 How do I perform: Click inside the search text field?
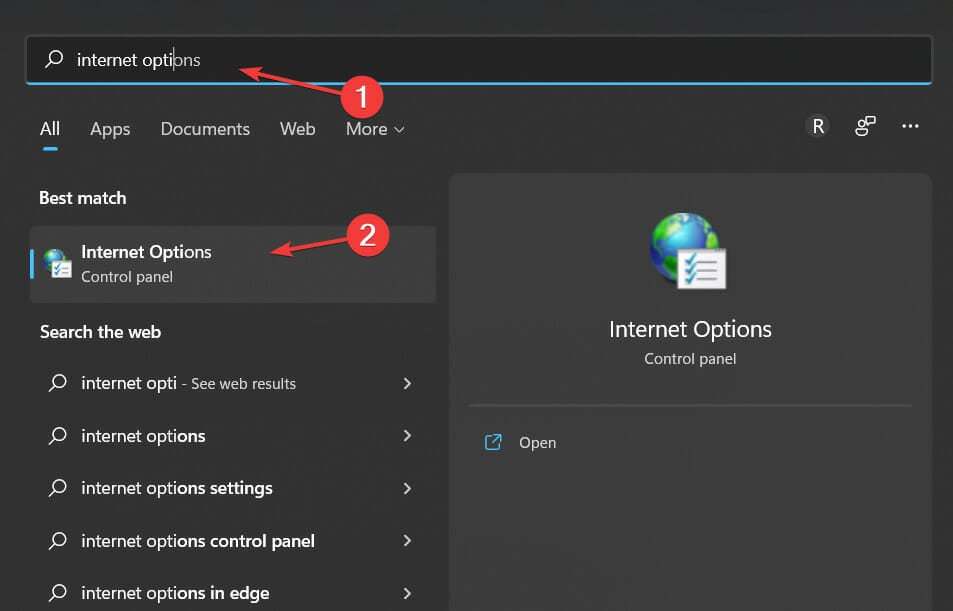[x=479, y=60]
